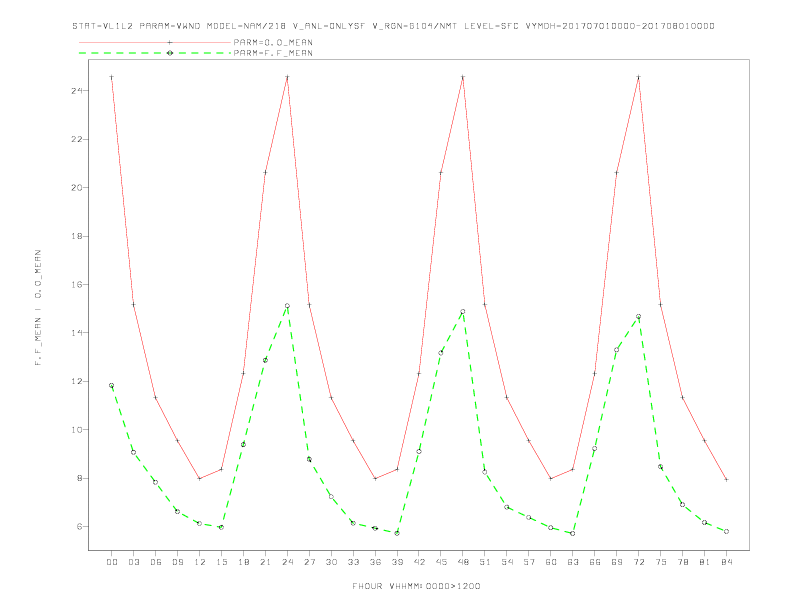Screen dimensions: 792x612
Task: Click the red line minimum point at hour 60
Action: (551, 479)
